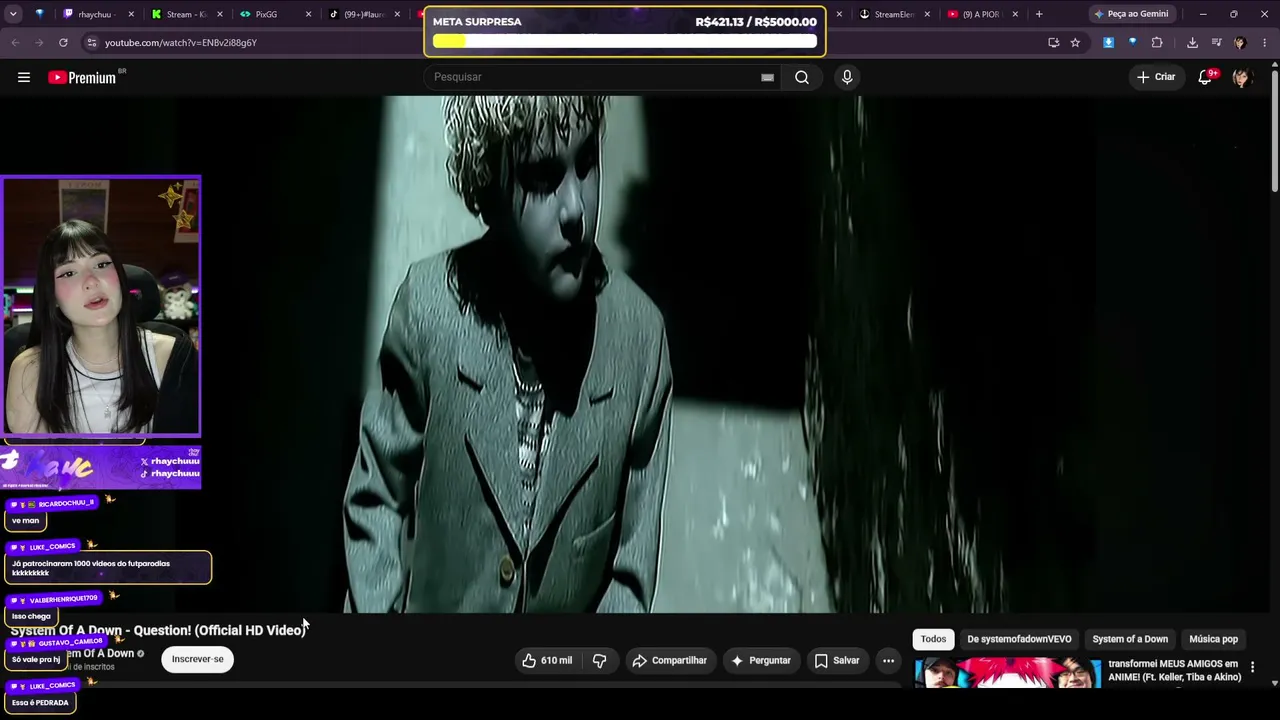
Task: Open YouTube notifications bell
Action: tap(1206, 77)
